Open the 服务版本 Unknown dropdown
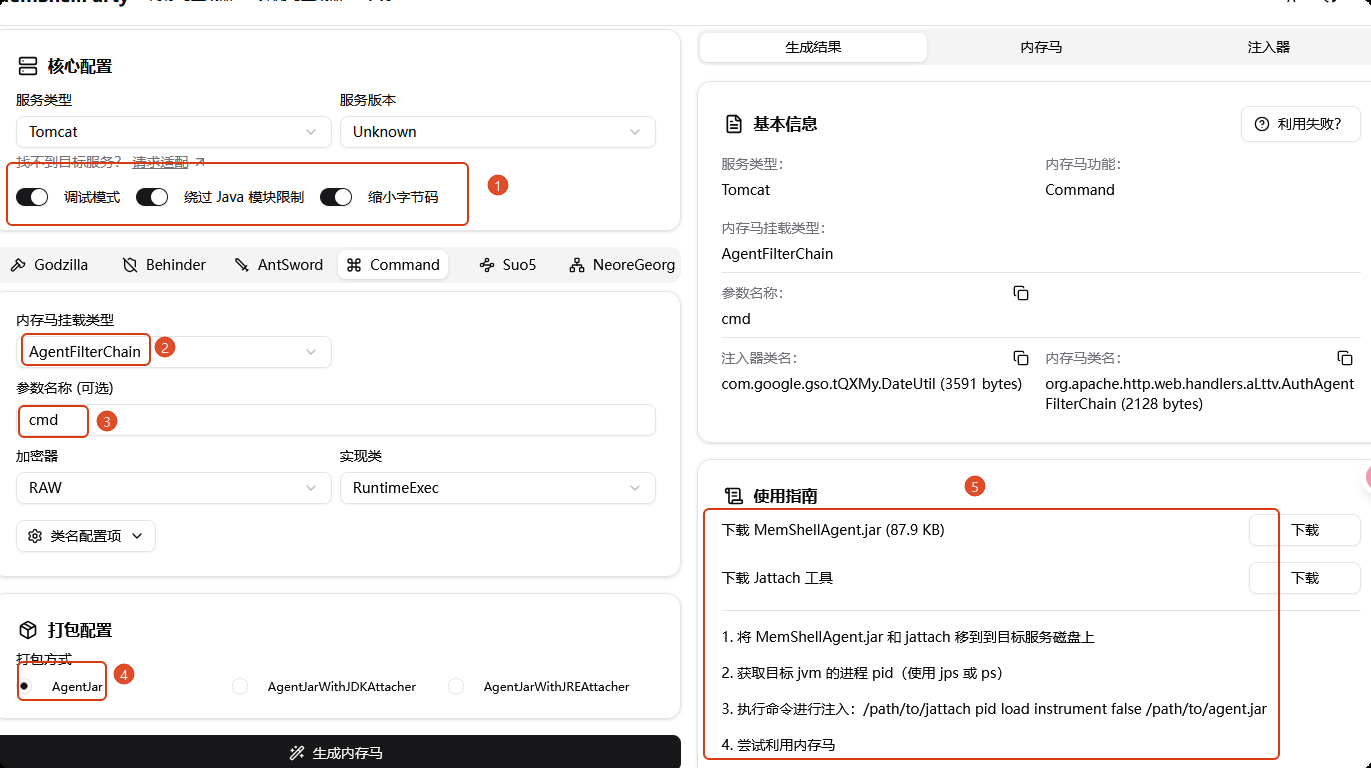 tap(498, 132)
